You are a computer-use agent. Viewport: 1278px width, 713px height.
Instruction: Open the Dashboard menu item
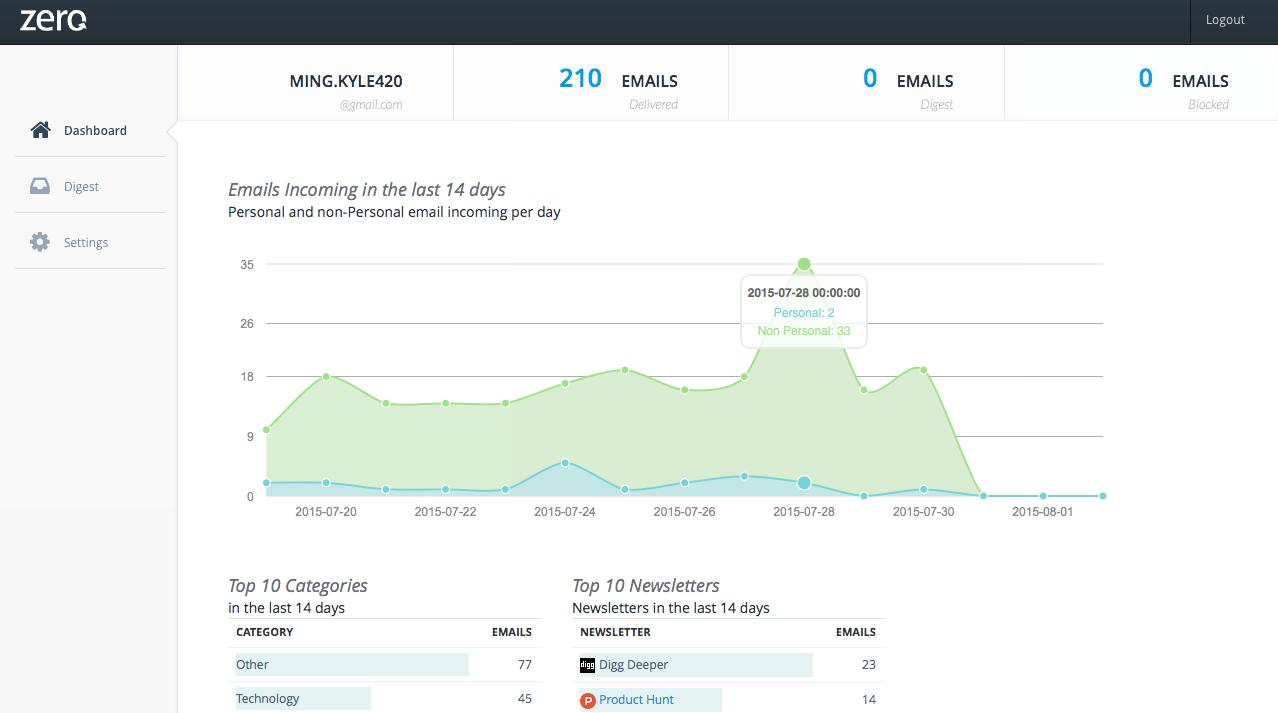(x=95, y=131)
